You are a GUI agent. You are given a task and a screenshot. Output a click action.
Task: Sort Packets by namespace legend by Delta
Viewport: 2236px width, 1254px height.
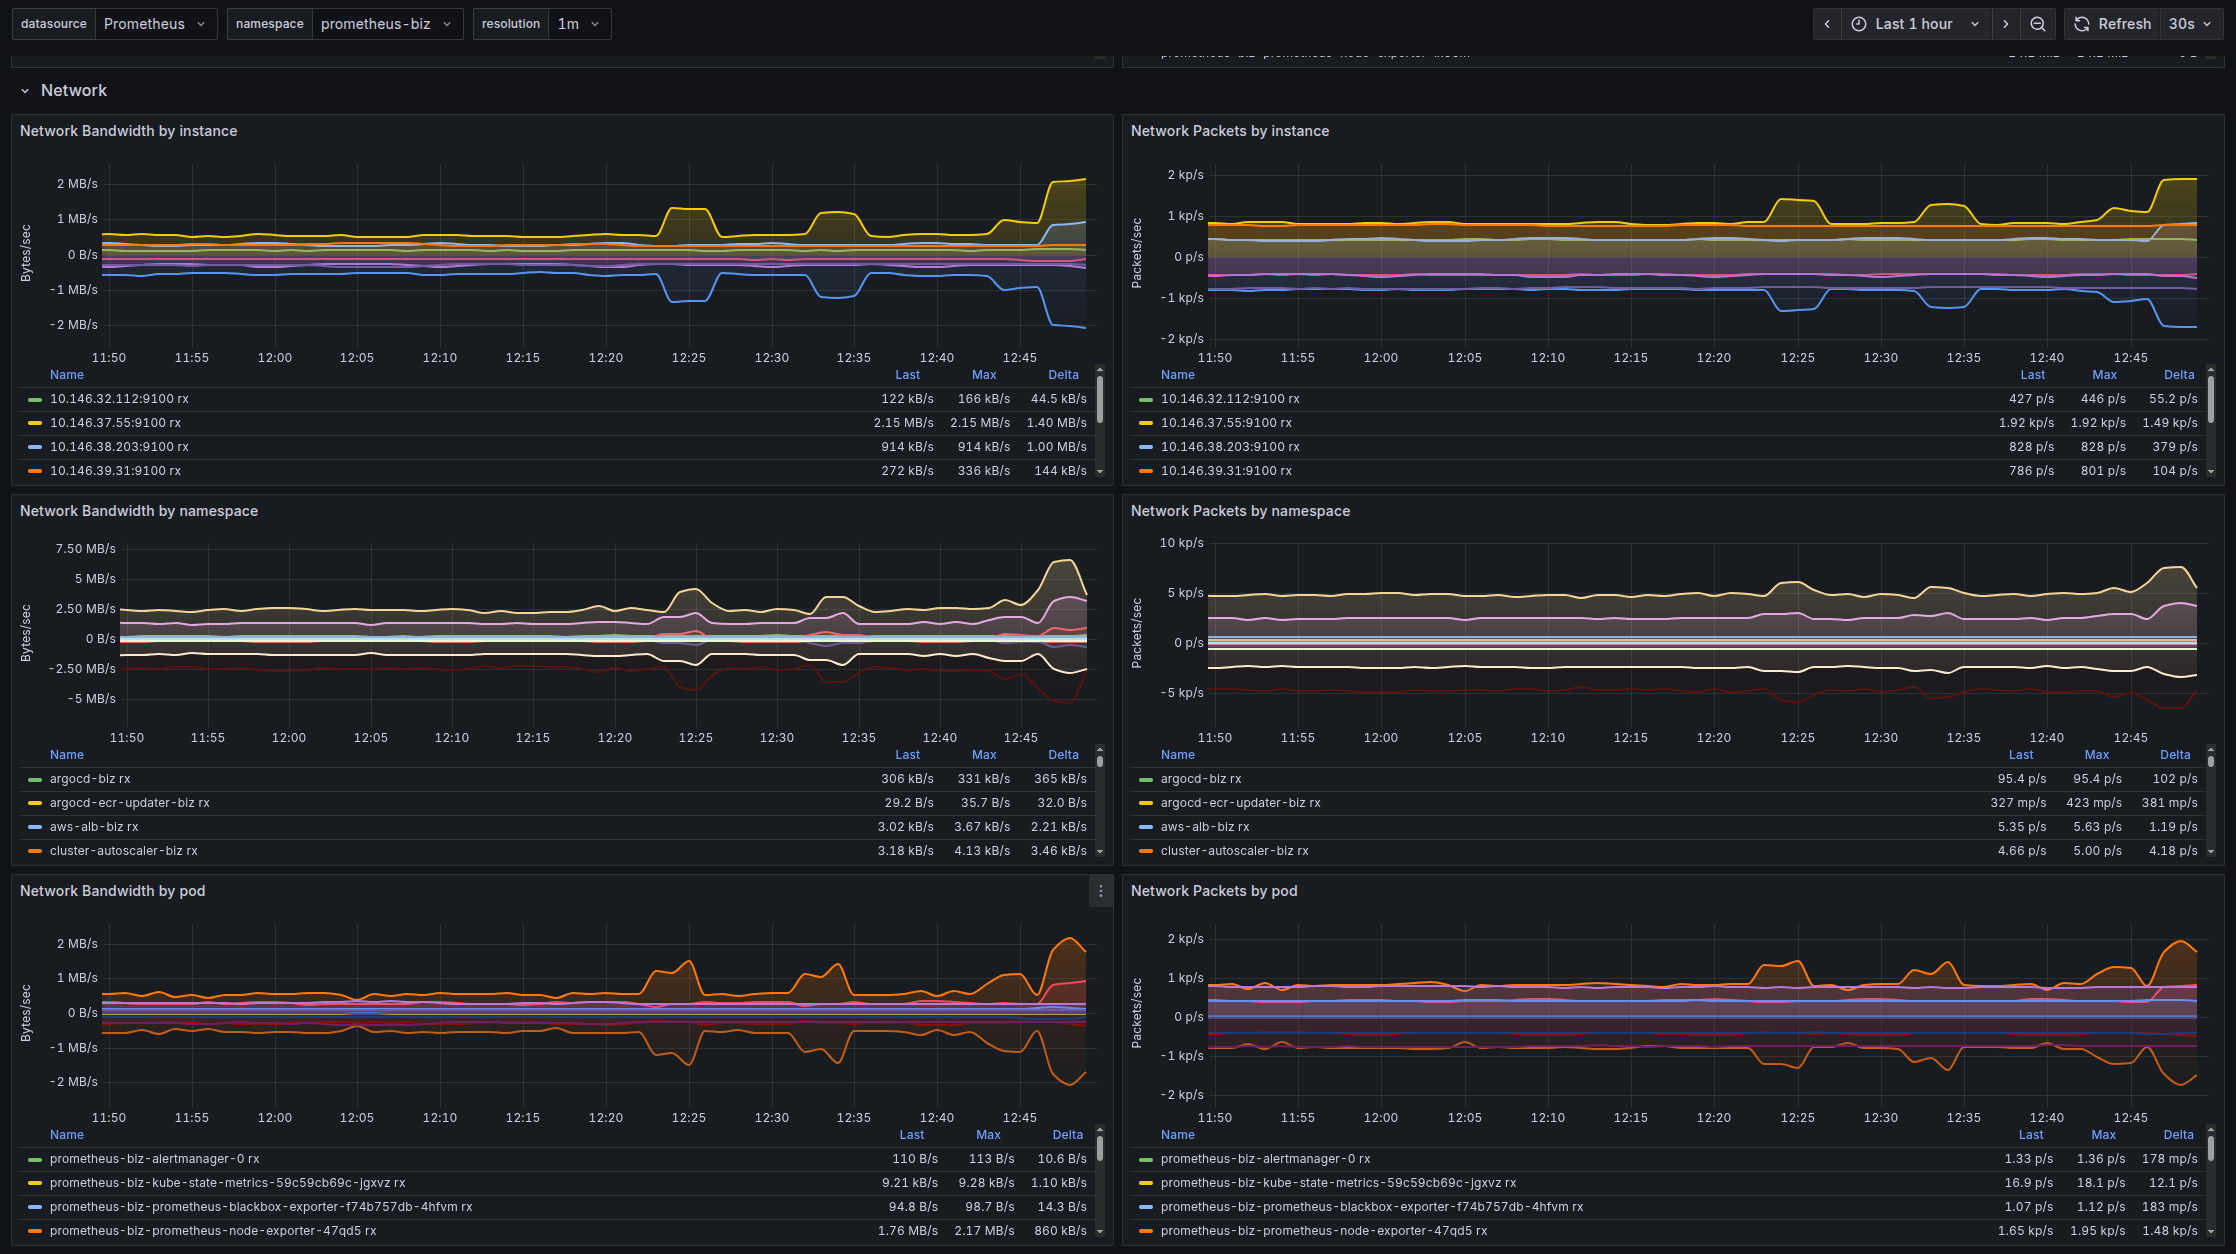[x=2175, y=755]
